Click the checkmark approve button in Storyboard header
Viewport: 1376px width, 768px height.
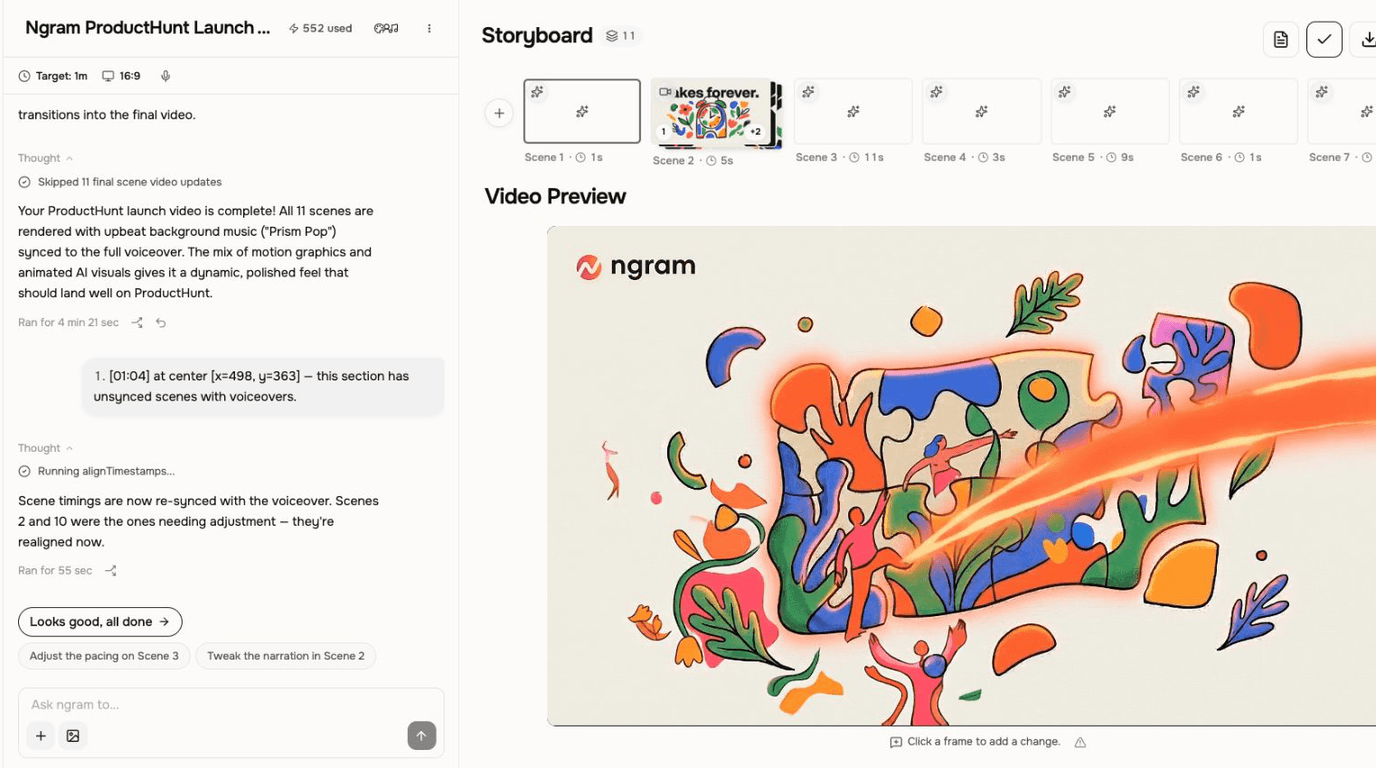[x=1324, y=39]
